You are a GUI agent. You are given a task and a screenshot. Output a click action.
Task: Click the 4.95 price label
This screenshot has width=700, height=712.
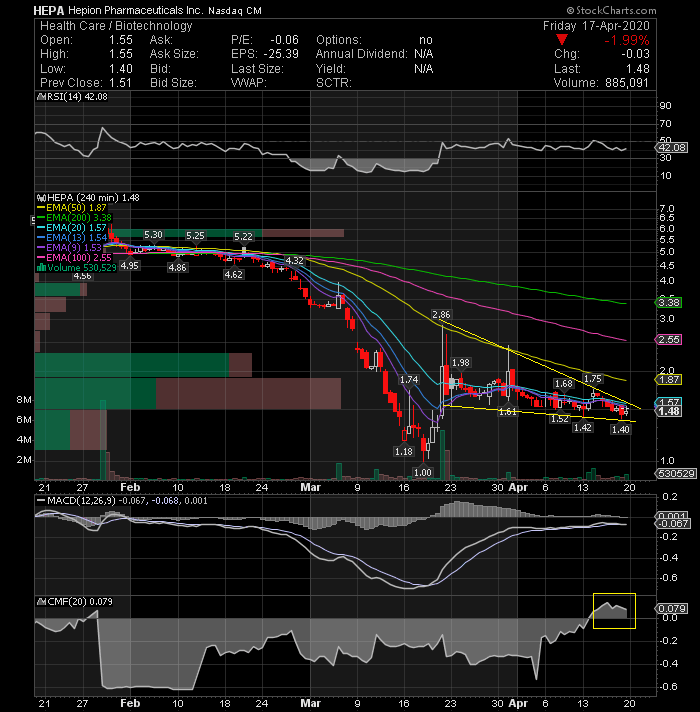pyautogui.click(x=129, y=266)
